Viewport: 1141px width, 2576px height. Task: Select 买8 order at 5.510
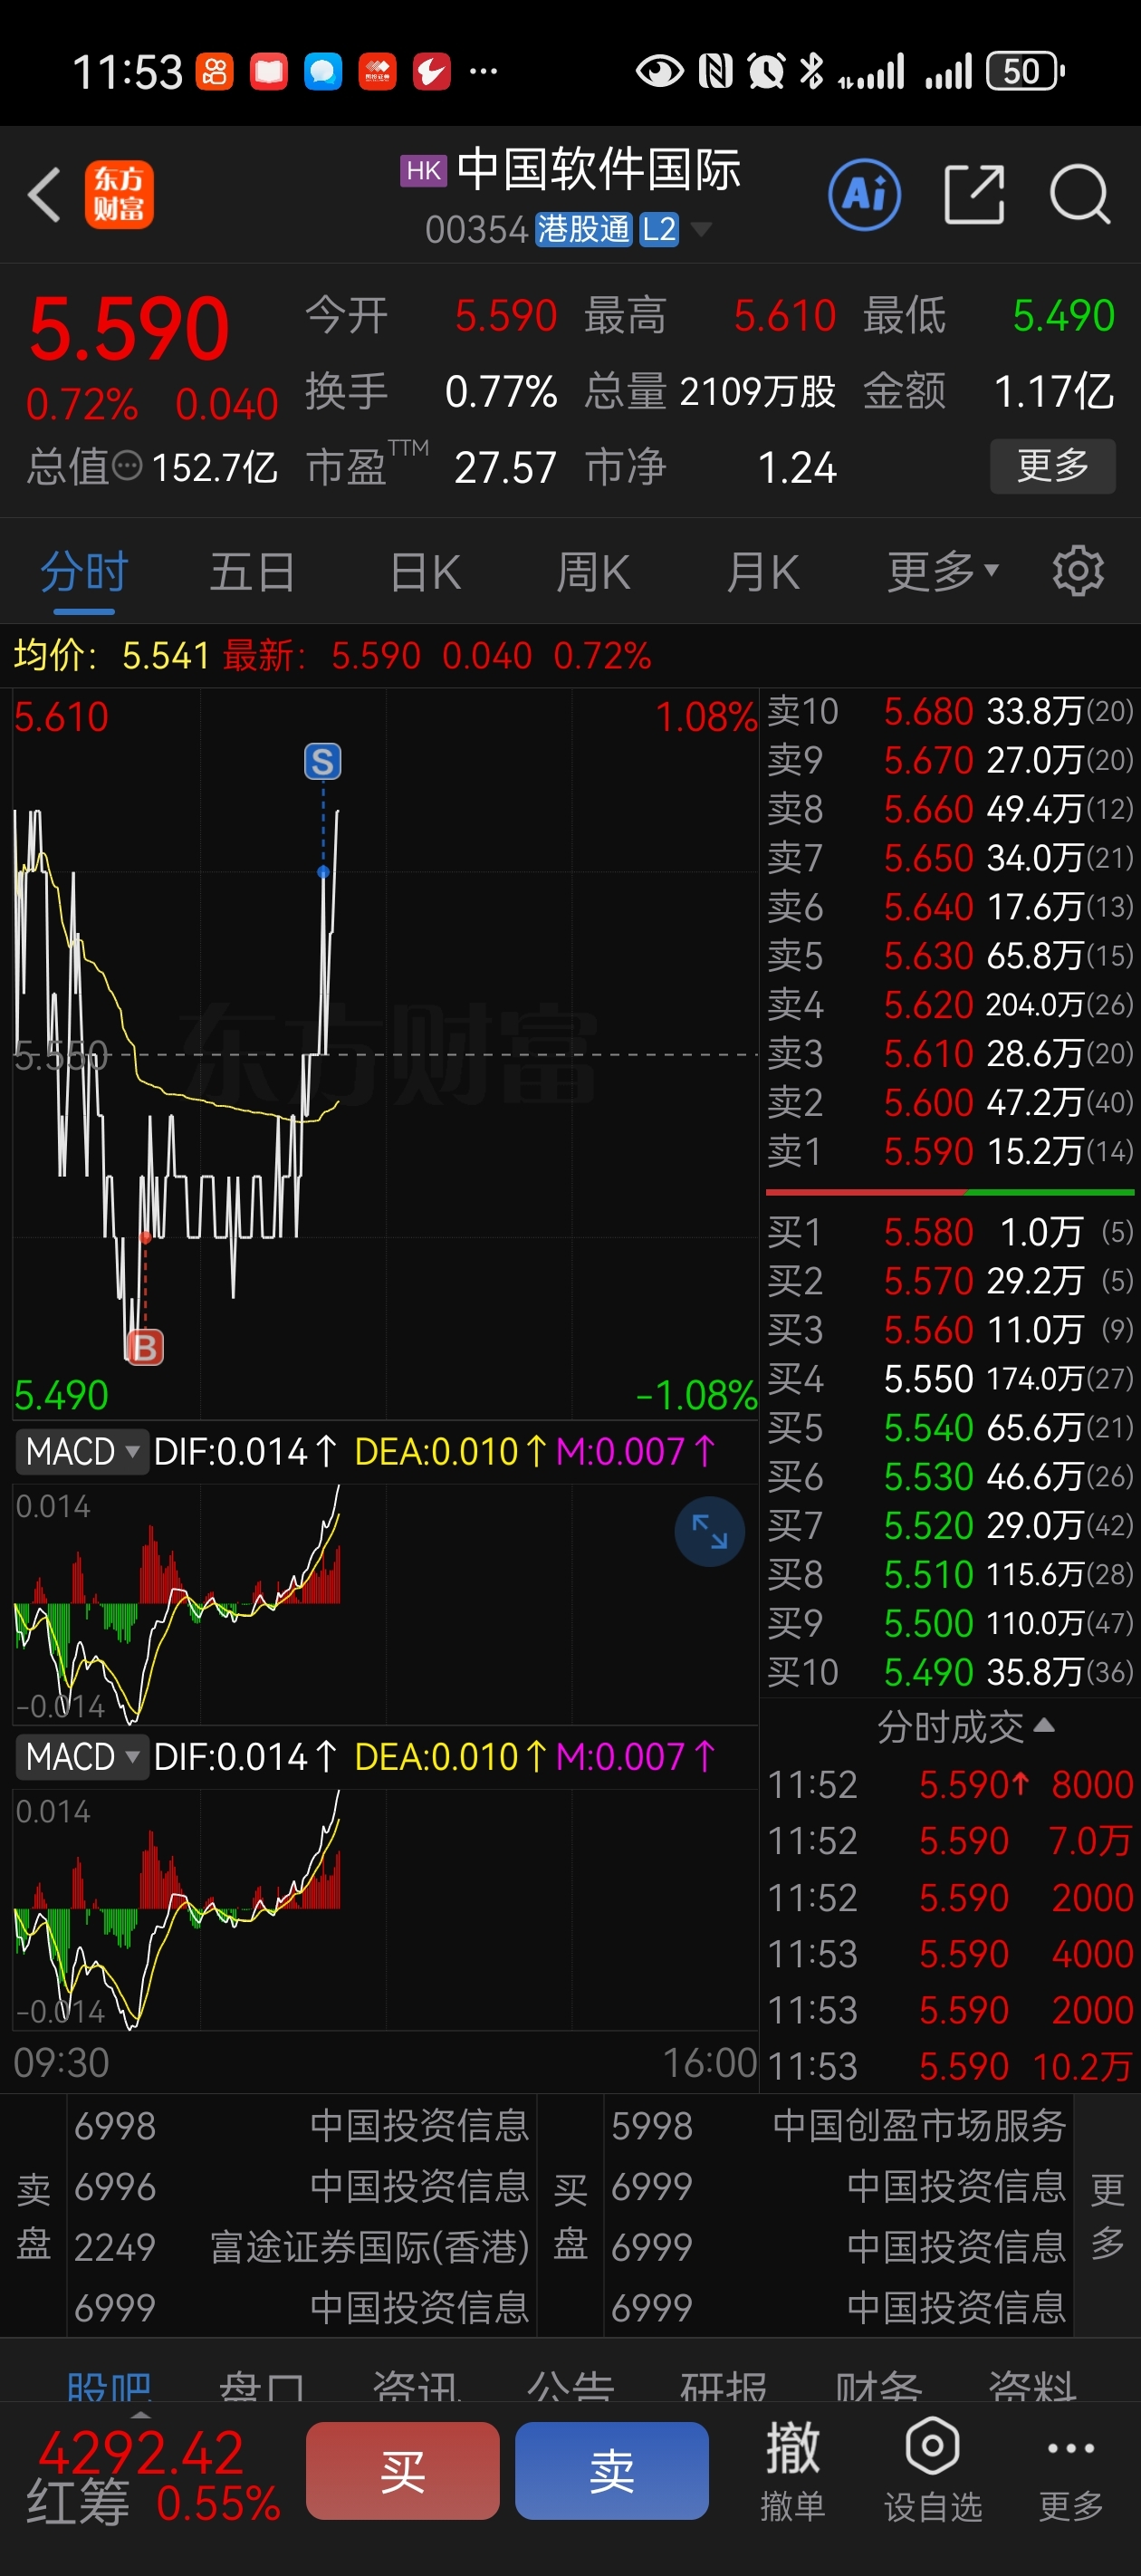tap(950, 1574)
